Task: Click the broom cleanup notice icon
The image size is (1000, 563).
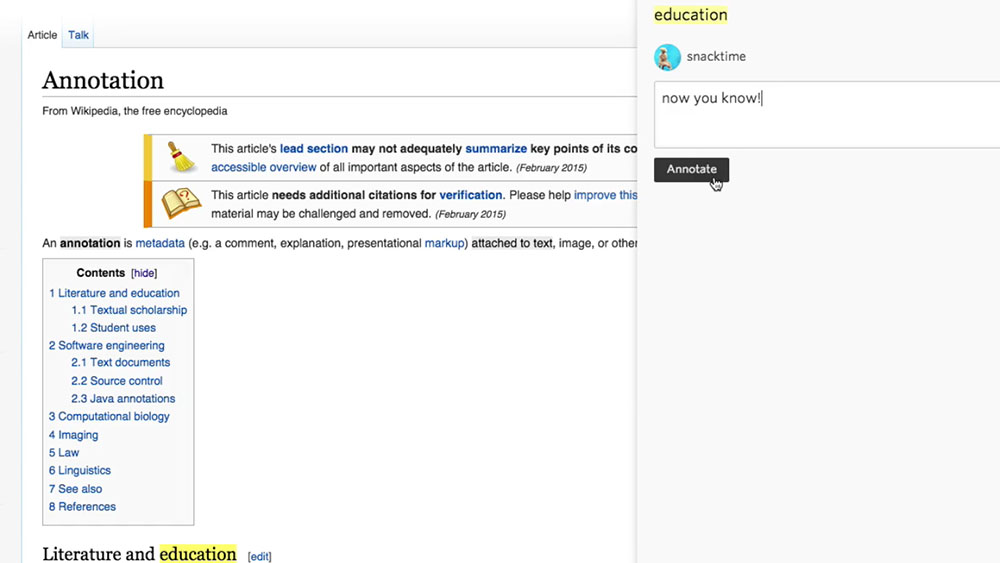Action: tap(181, 157)
